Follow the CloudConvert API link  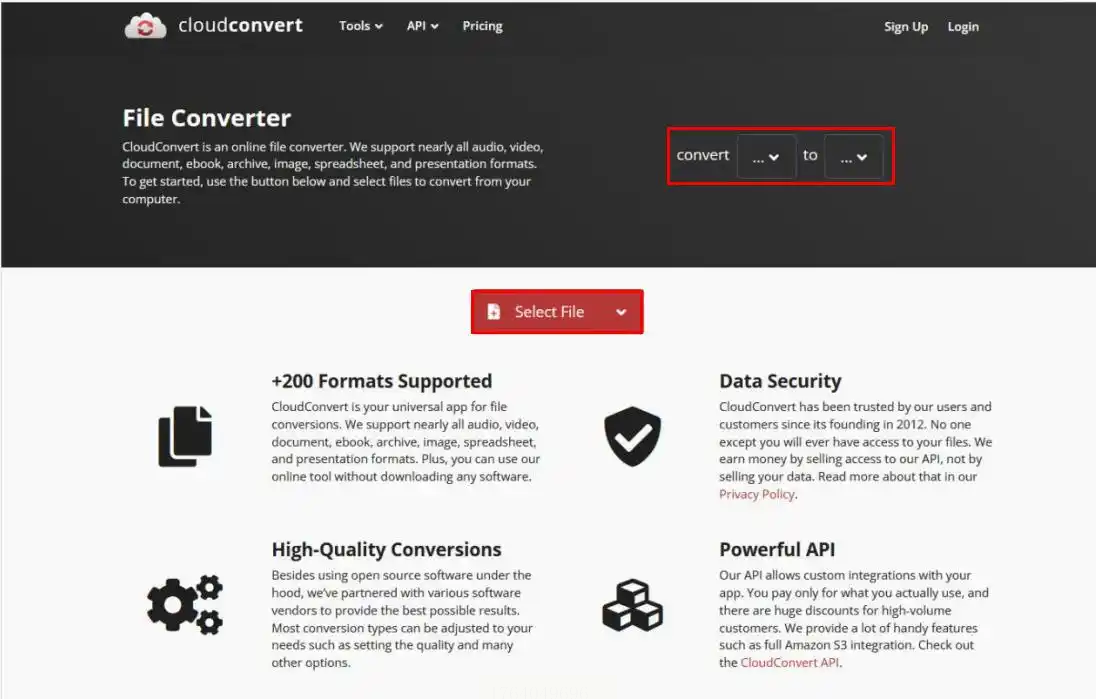pyautogui.click(x=790, y=663)
